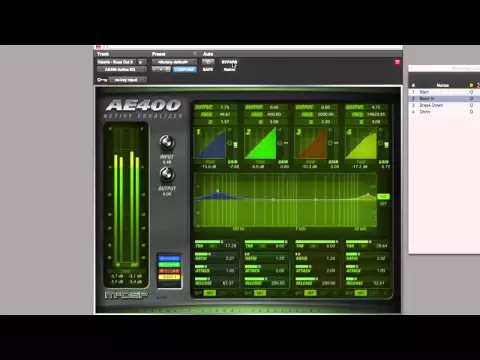The height and width of the screenshot is (360, 480).
Task: Click band 1 node on EQ graph
Action: click(x=218, y=191)
